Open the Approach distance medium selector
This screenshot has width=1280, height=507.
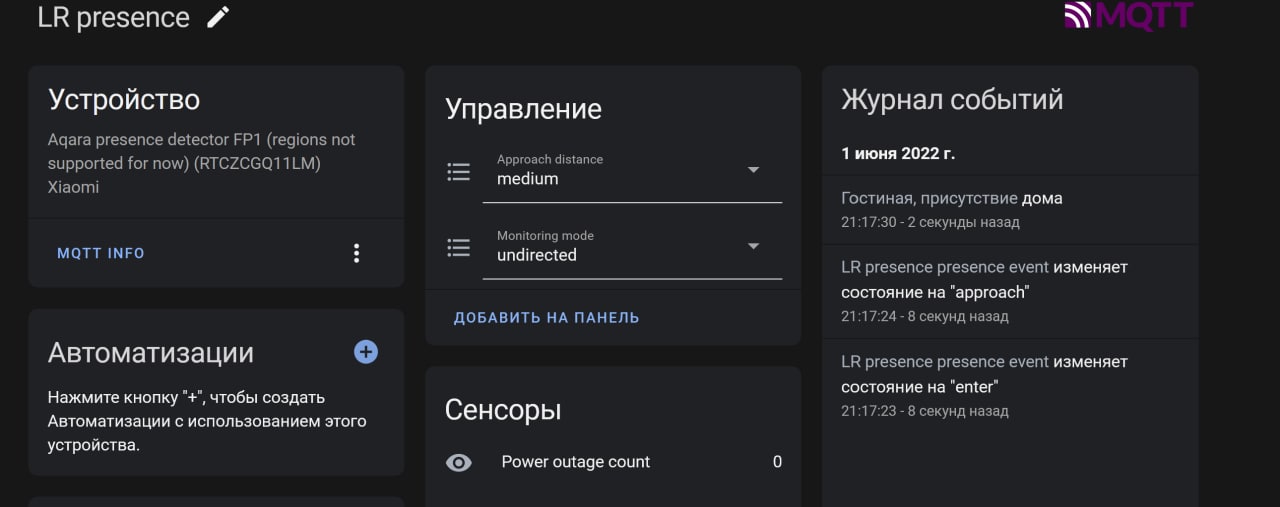tap(632, 172)
